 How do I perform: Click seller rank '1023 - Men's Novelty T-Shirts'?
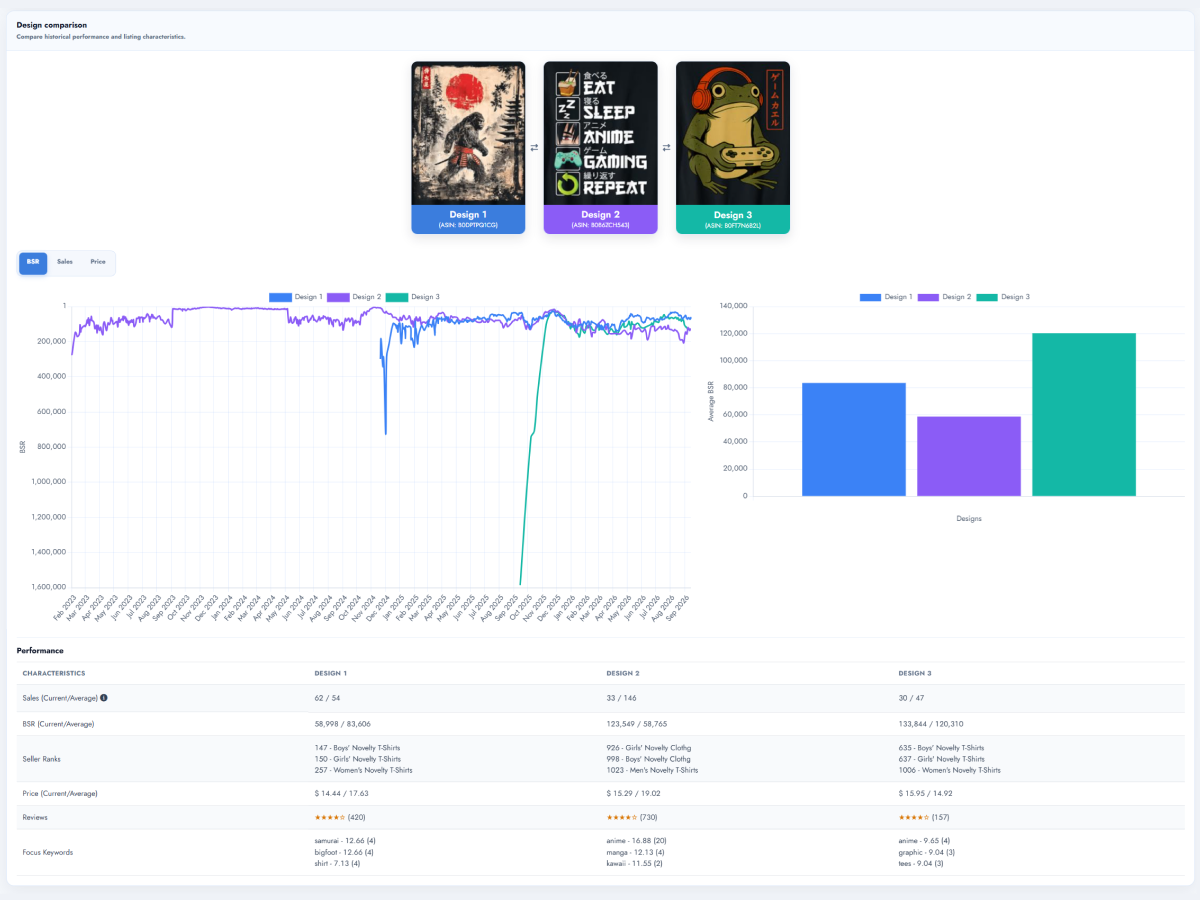click(x=652, y=770)
